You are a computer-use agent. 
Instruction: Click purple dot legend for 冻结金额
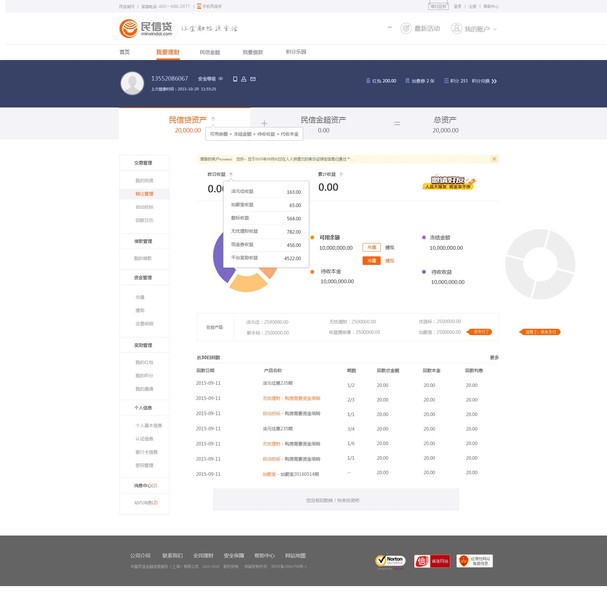[x=424, y=237]
